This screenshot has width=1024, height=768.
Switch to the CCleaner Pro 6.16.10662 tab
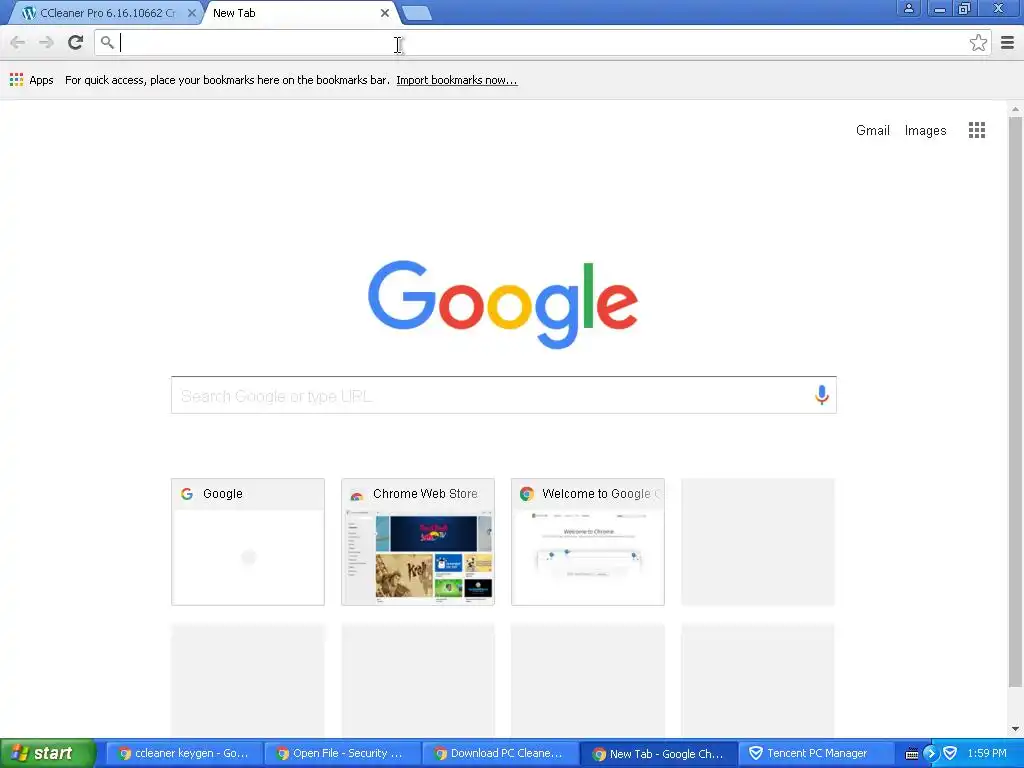coord(104,13)
